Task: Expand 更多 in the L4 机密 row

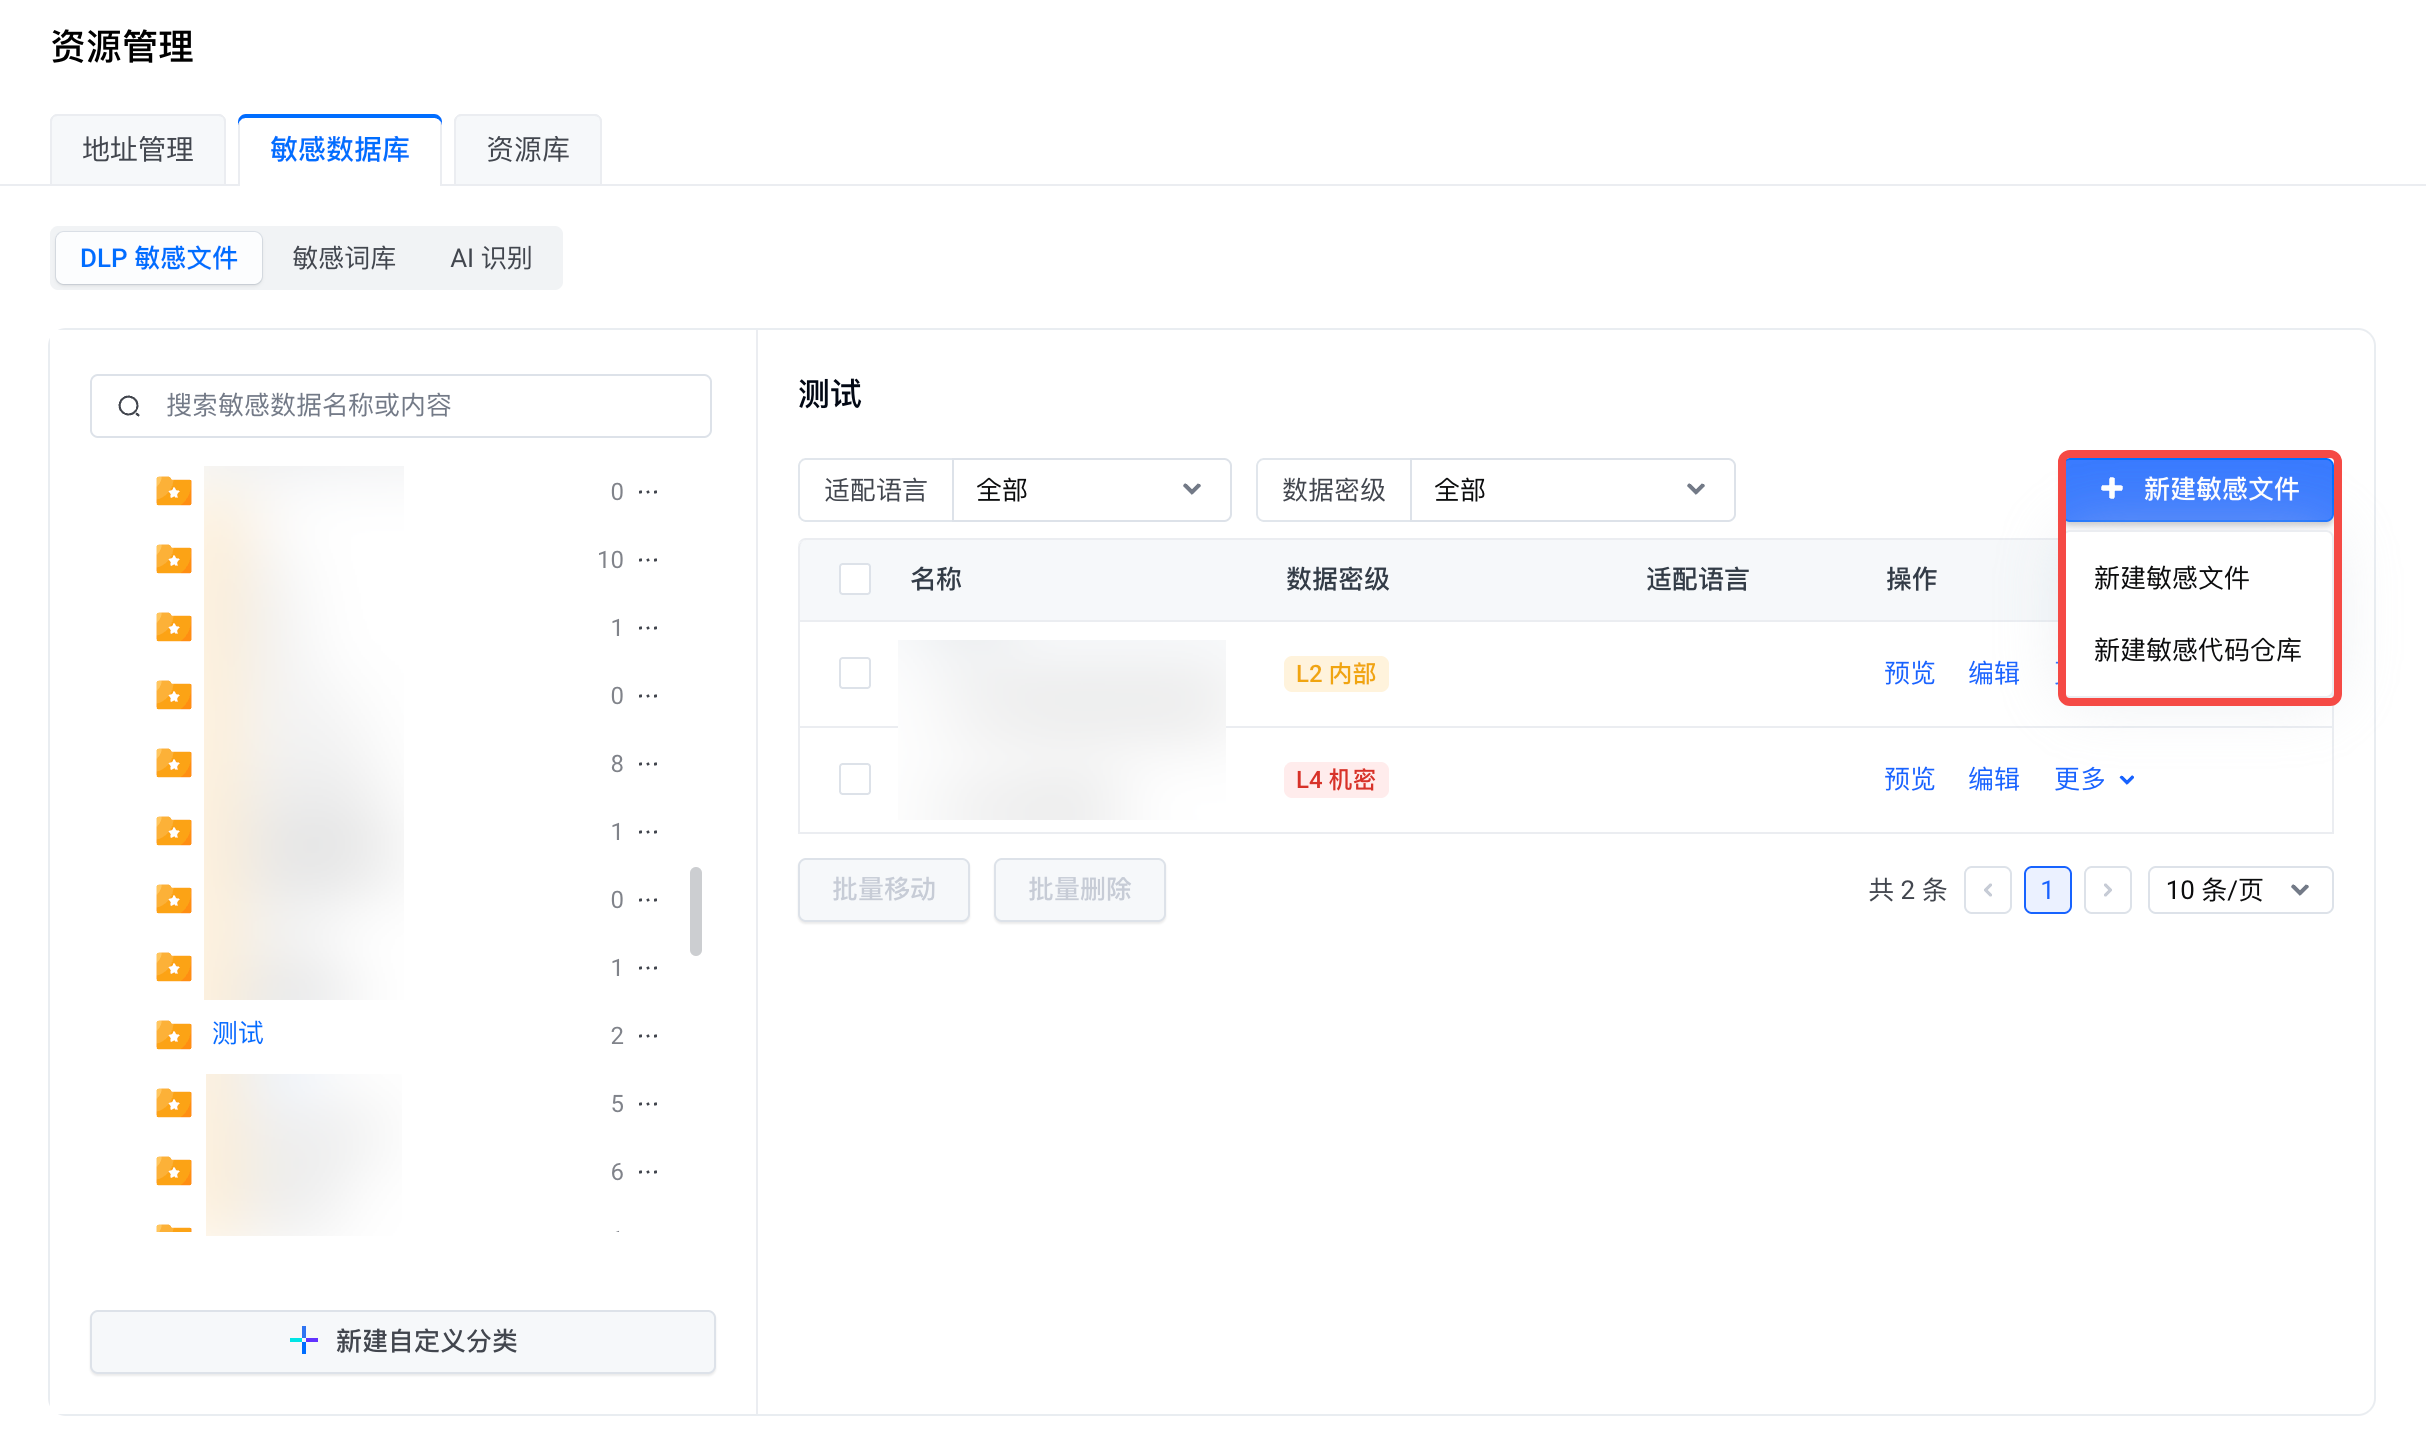Action: click(2094, 779)
